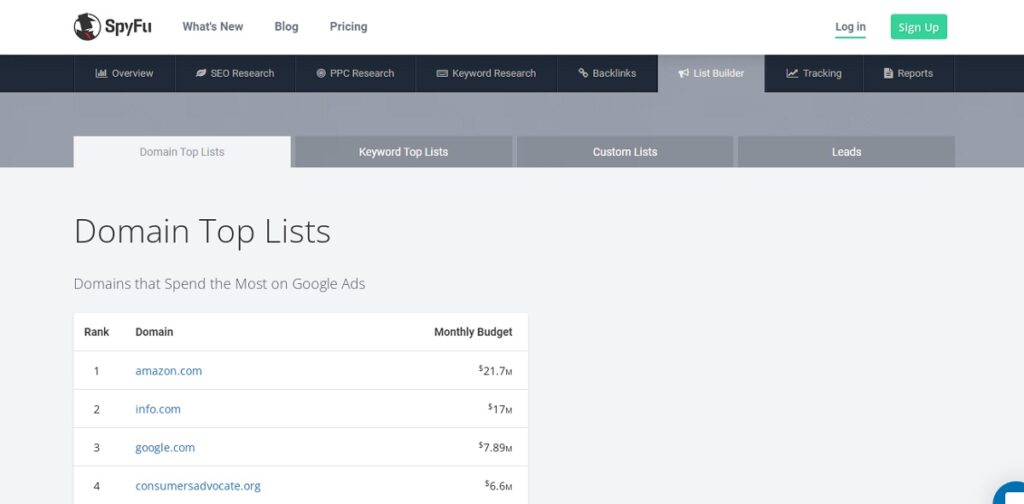Open the Keyword Research menu

coord(486,73)
